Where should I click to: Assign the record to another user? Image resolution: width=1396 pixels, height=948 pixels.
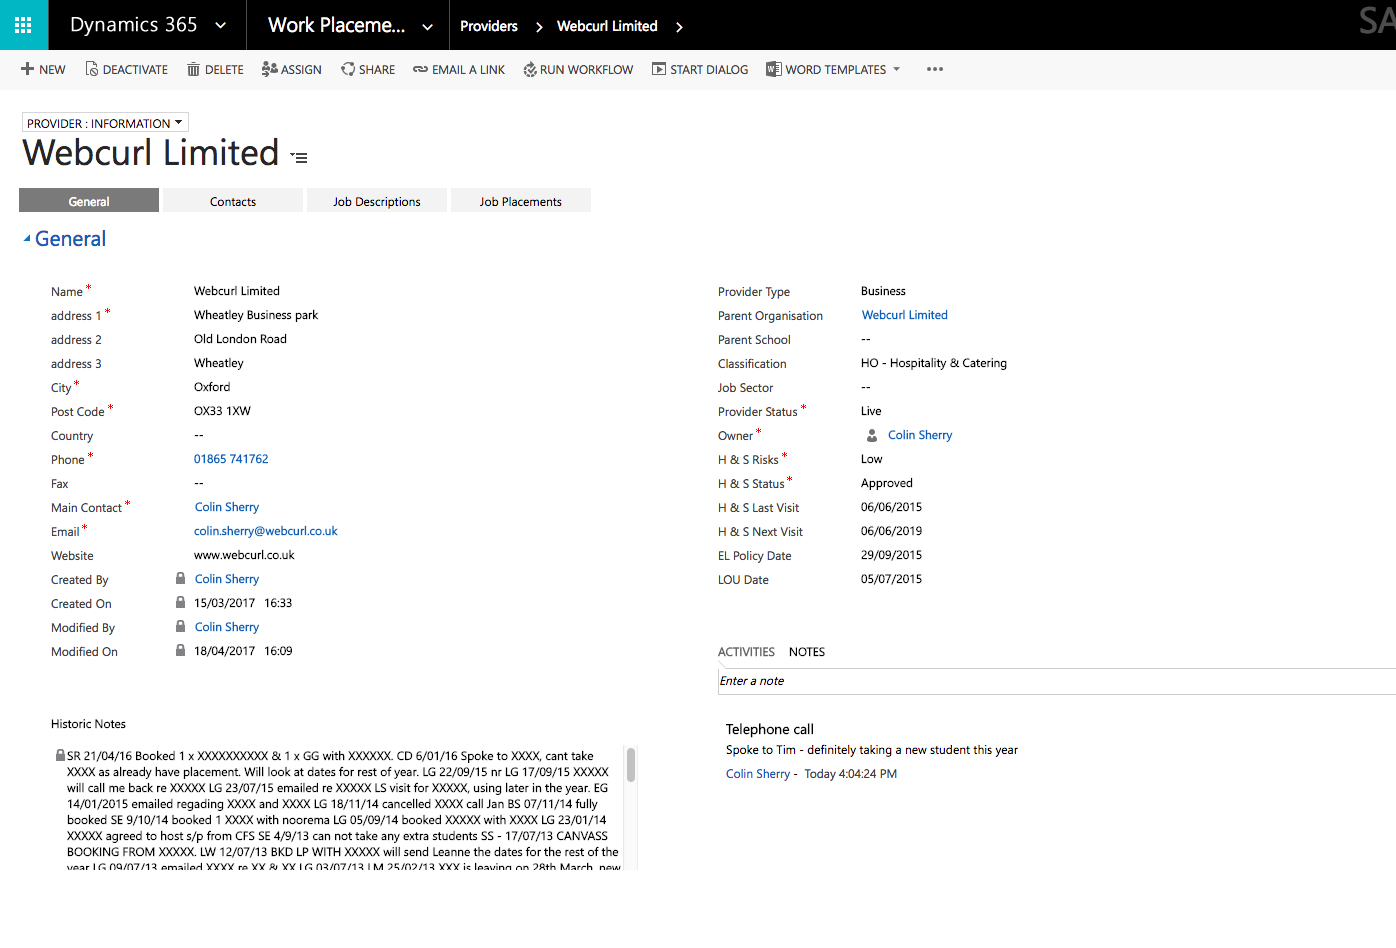[x=291, y=69]
